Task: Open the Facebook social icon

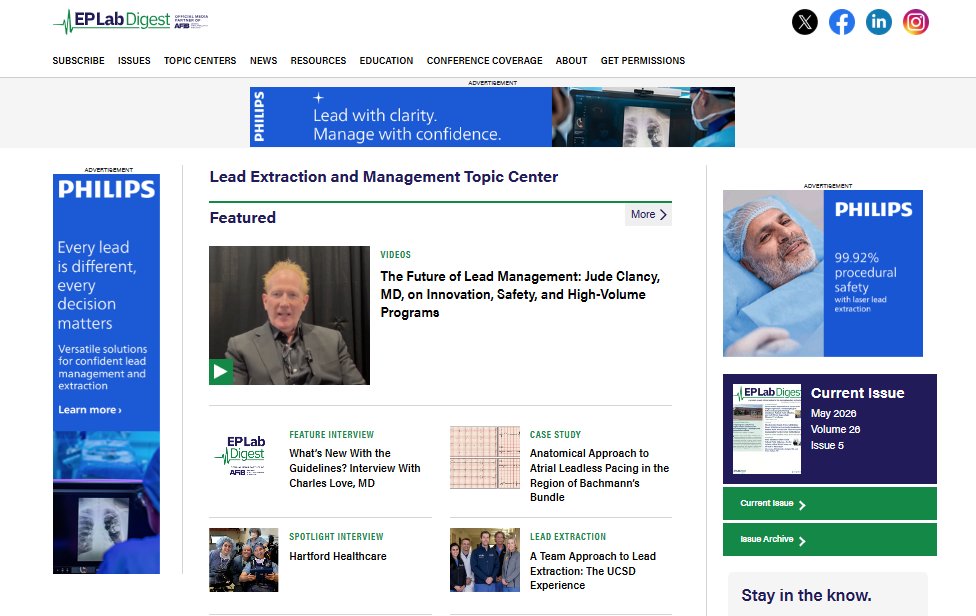Action: pyautogui.click(x=842, y=22)
